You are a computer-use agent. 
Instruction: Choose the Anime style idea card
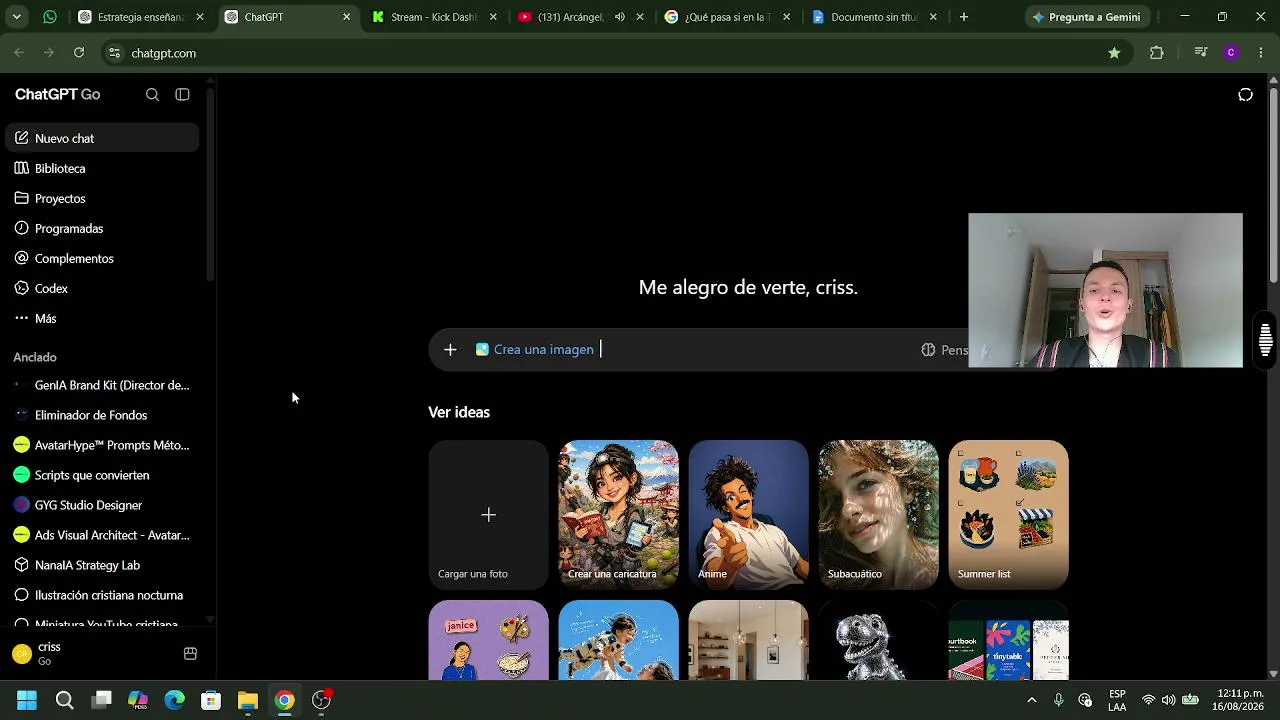[748, 515]
